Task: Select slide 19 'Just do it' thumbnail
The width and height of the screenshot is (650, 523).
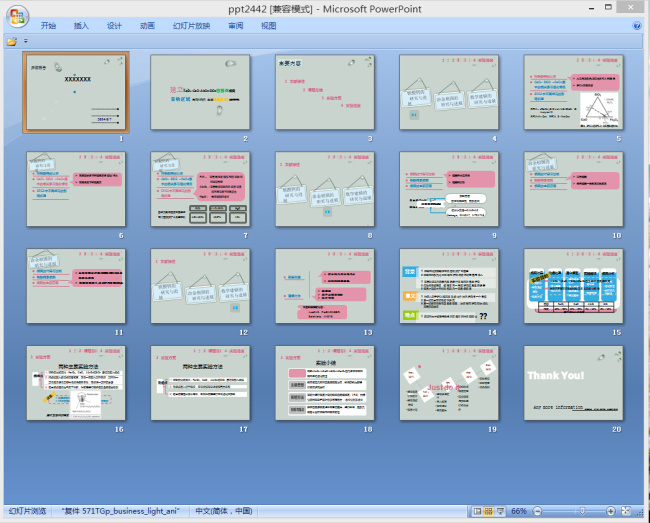Action: pyautogui.click(x=449, y=383)
